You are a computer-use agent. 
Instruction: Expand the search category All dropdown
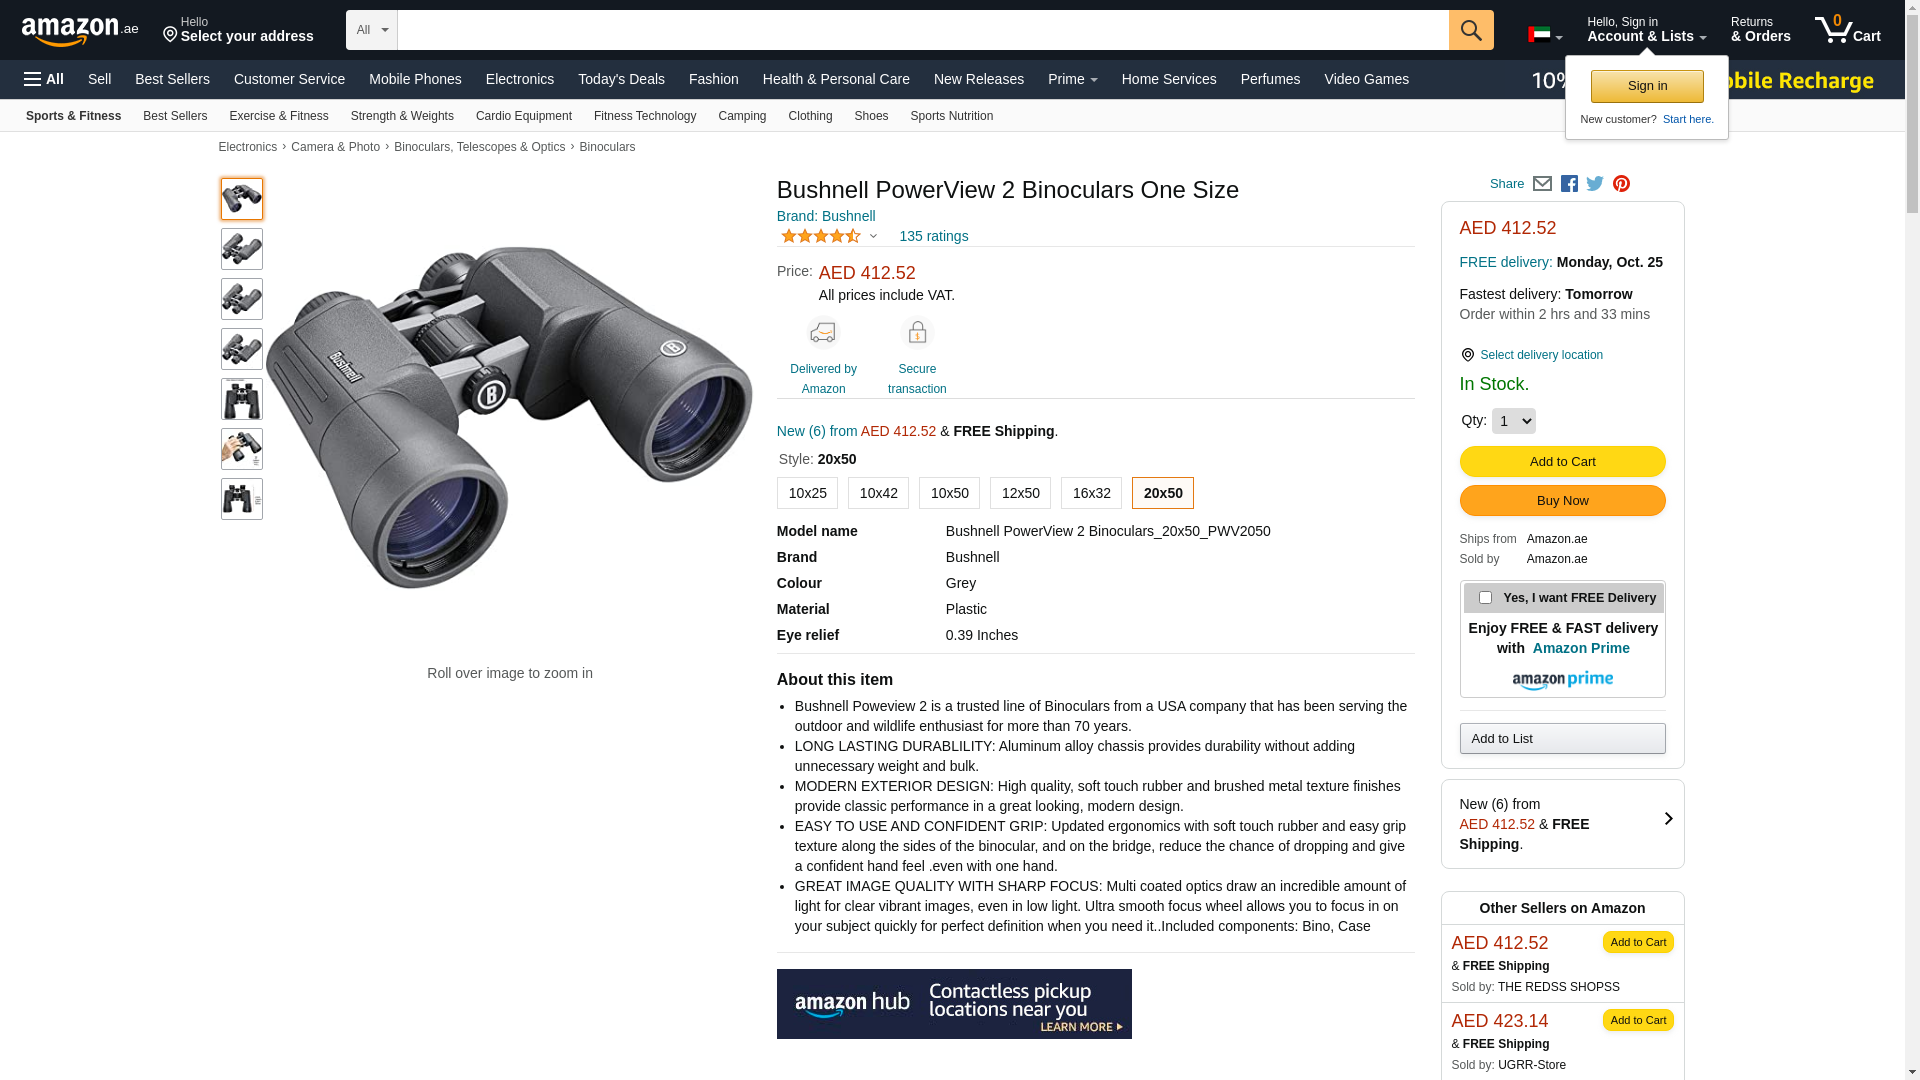click(x=372, y=30)
